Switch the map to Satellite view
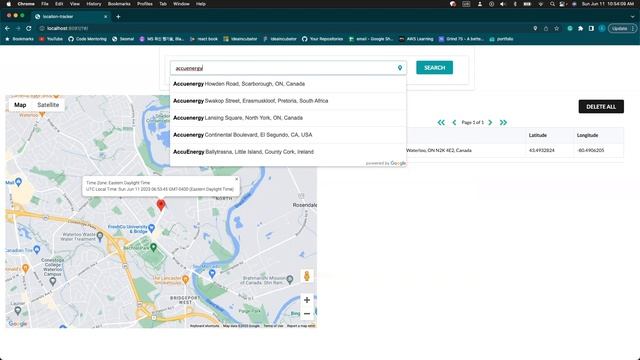This screenshot has width=640, height=360. click(x=48, y=105)
